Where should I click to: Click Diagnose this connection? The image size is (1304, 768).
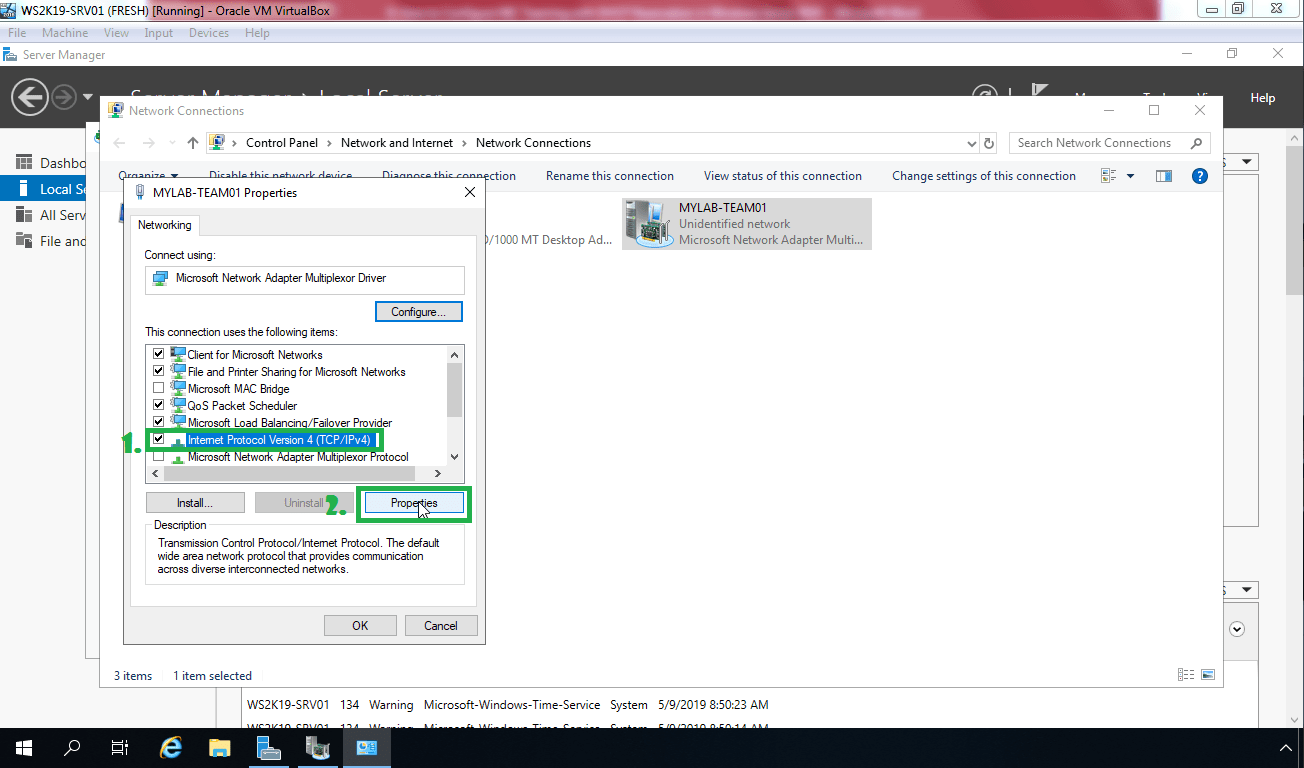449,176
